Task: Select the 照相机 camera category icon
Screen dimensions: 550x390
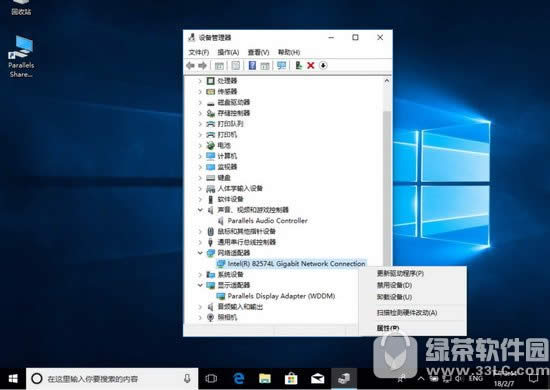Action: [210, 317]
